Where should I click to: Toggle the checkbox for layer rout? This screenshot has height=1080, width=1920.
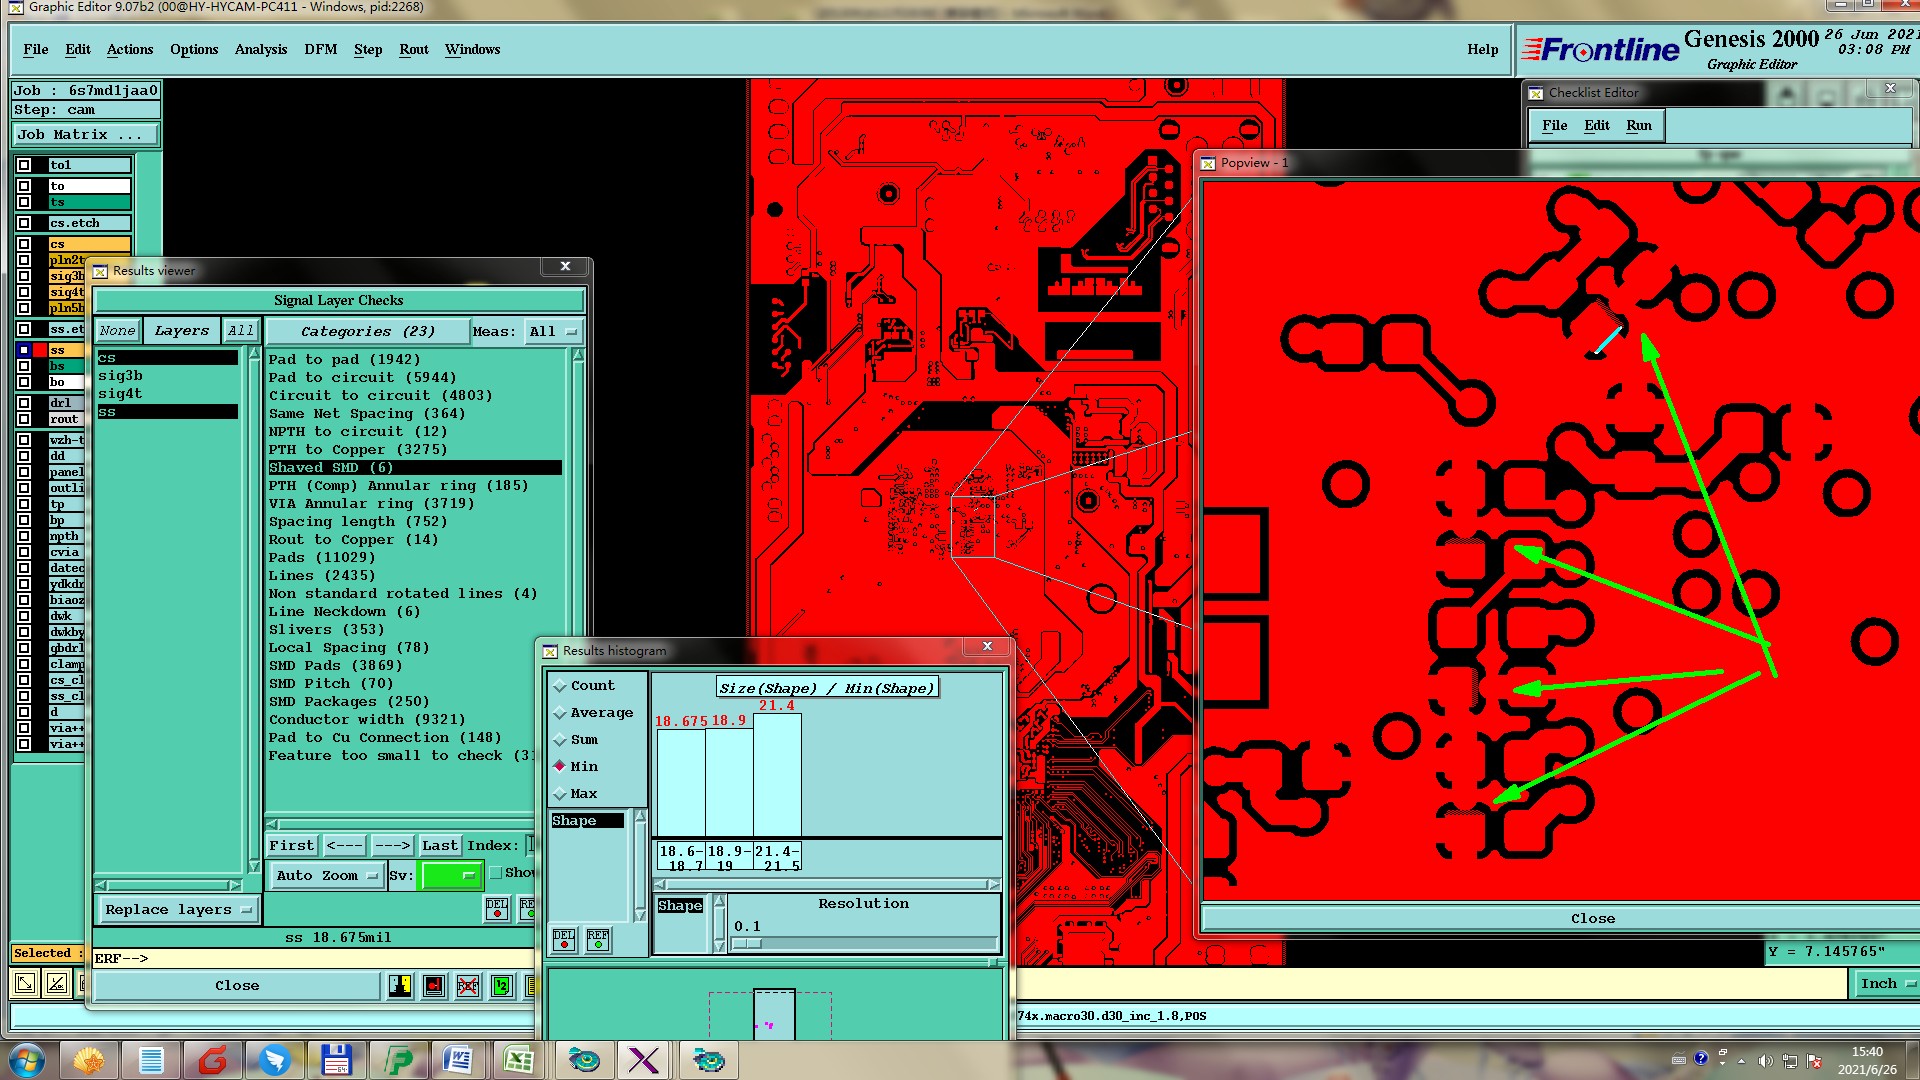[24, 419]
